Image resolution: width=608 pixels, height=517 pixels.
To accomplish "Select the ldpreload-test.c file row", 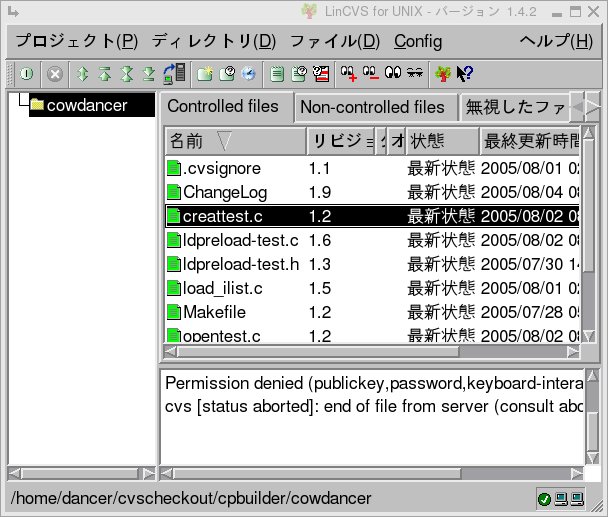I will (x=372, y=240).
